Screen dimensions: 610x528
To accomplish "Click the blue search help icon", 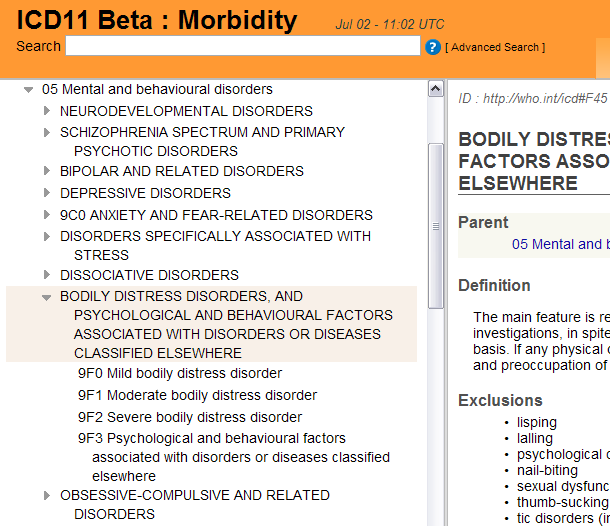I will [433, 47].
